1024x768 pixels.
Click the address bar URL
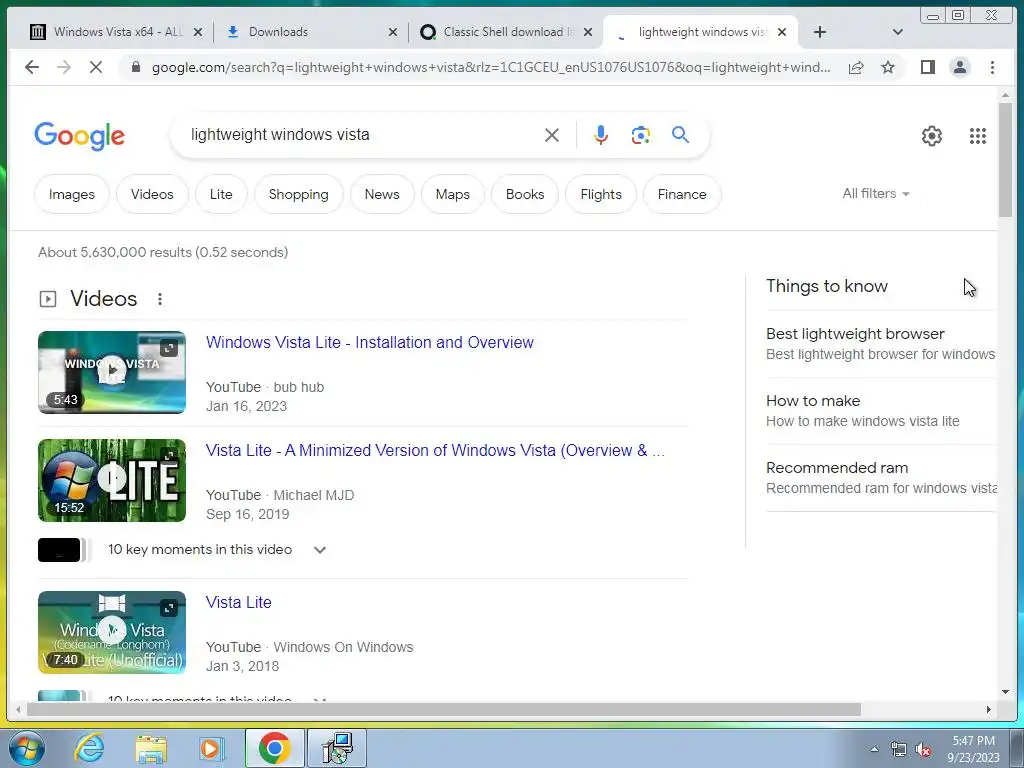pyautogui.click(x=490, y=67)
